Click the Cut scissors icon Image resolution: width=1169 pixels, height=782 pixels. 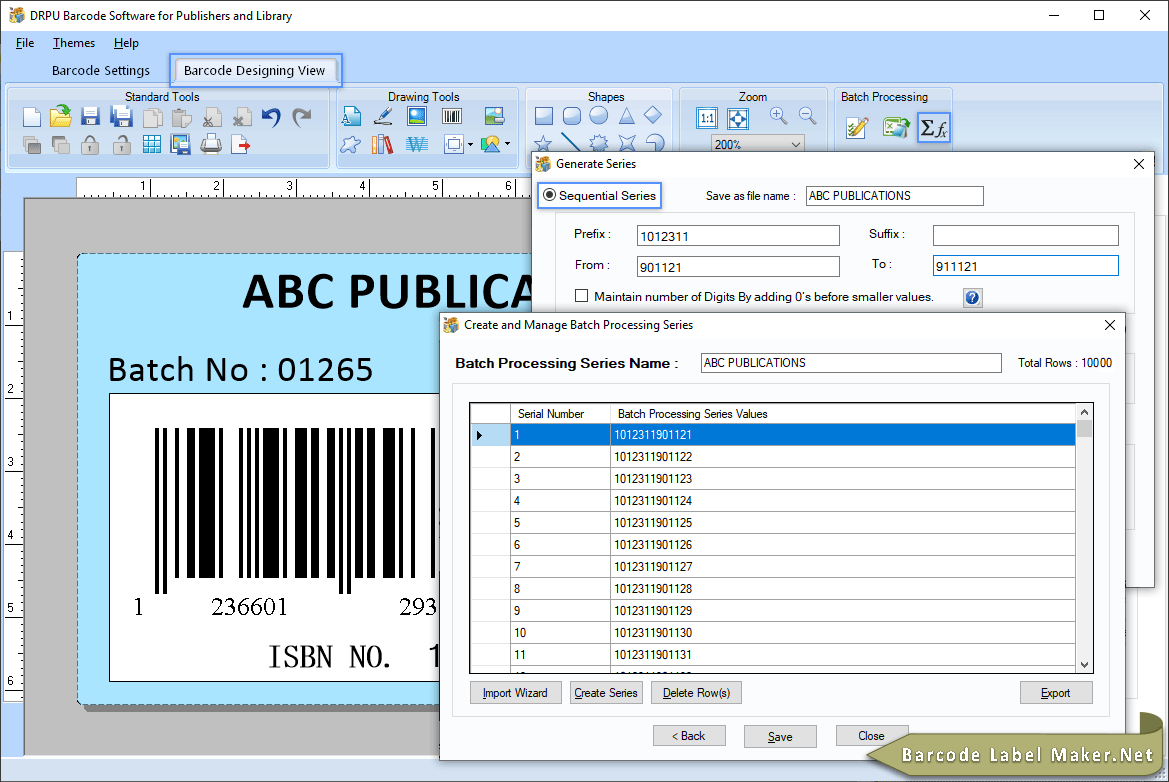coord(212,118)
